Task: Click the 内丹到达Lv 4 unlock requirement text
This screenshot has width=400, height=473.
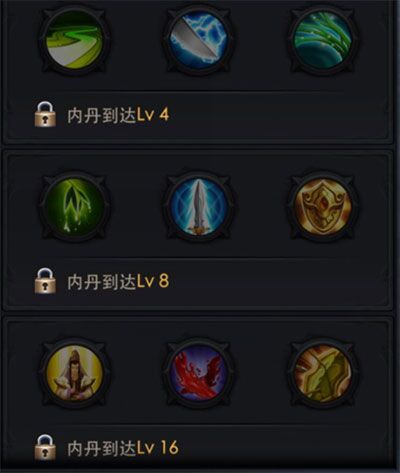Action: coord(118,115)
